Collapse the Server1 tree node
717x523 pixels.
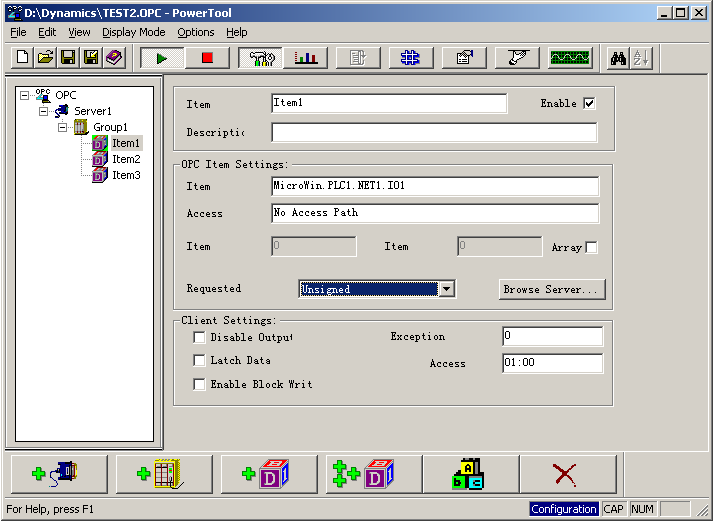[43, 111]
